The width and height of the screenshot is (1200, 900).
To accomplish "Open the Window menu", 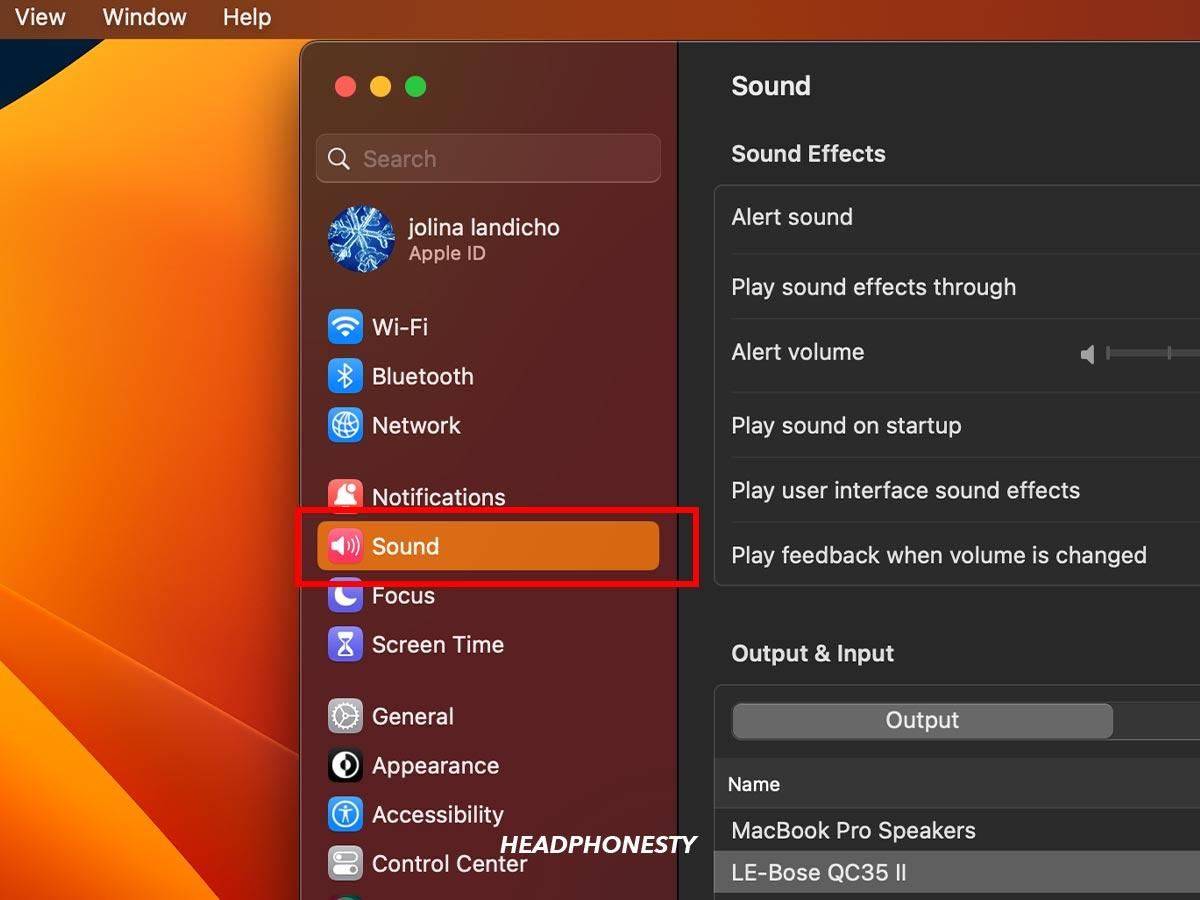I will pyautogui.click(x=143, y=17).
